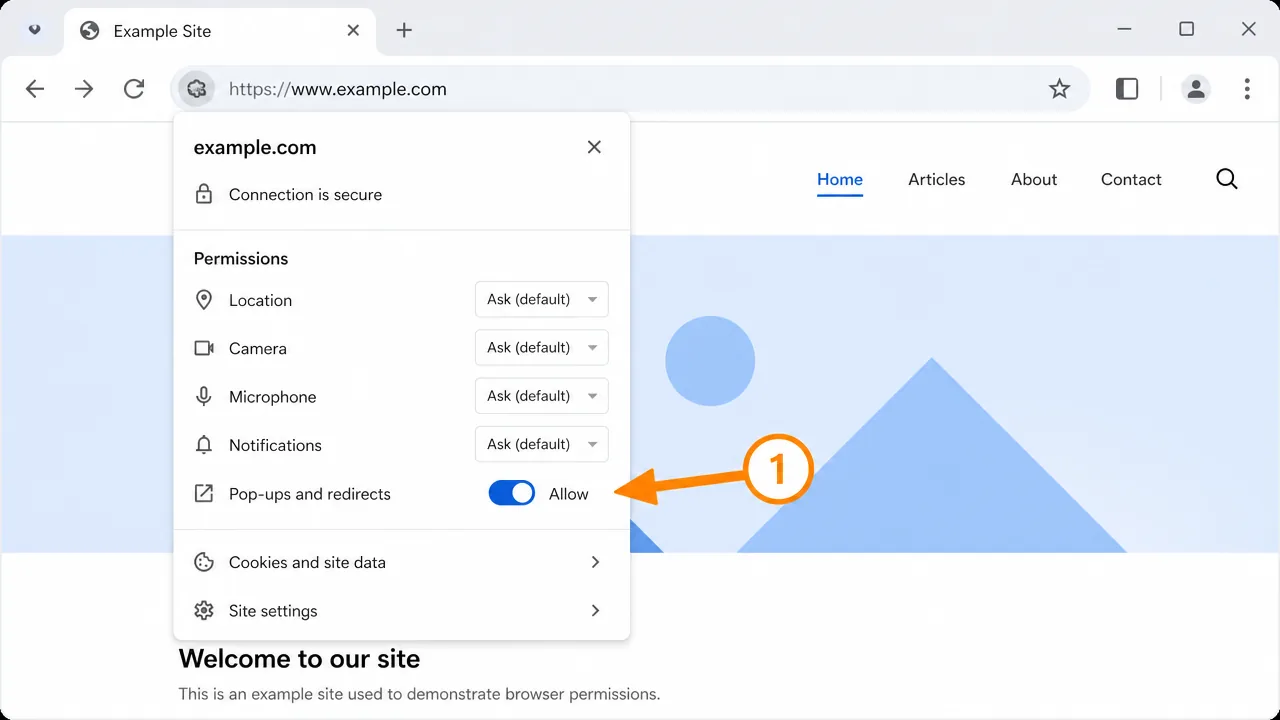Open the Home nav link
The height and width of the screenshot is (720, 1280).
(x=840, y=180)
